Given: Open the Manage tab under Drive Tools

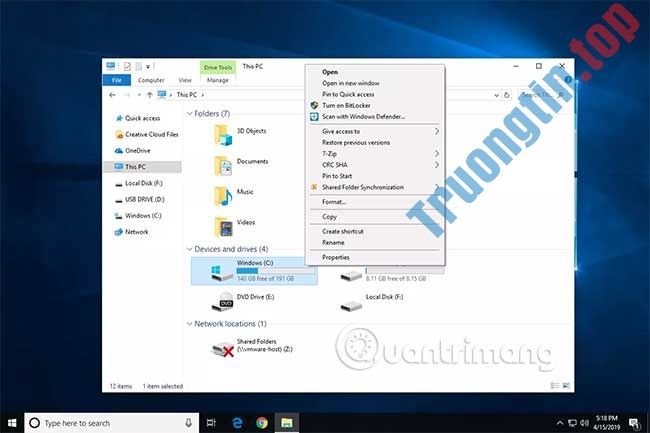Looking at the screenshot, I should 218,80.
